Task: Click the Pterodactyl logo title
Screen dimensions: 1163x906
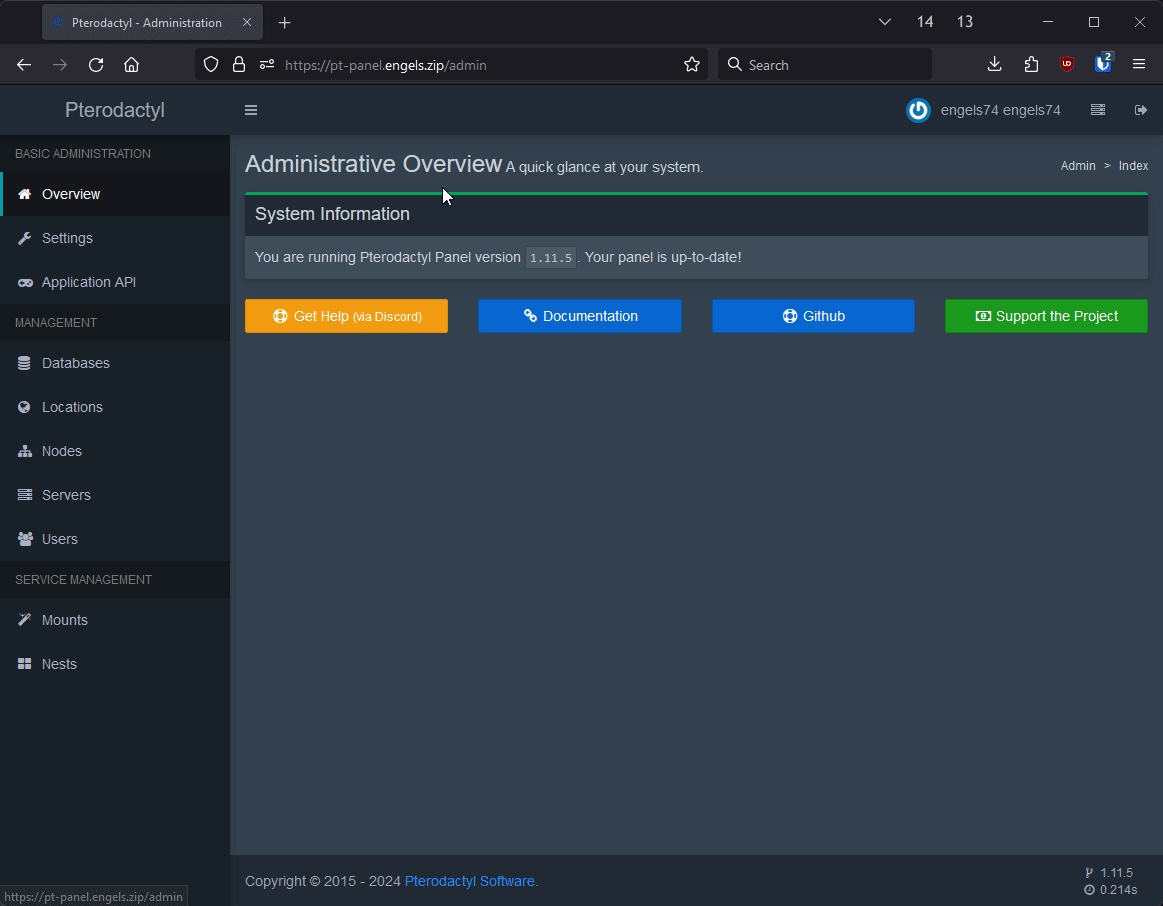Action: click(x=115, y=110)
